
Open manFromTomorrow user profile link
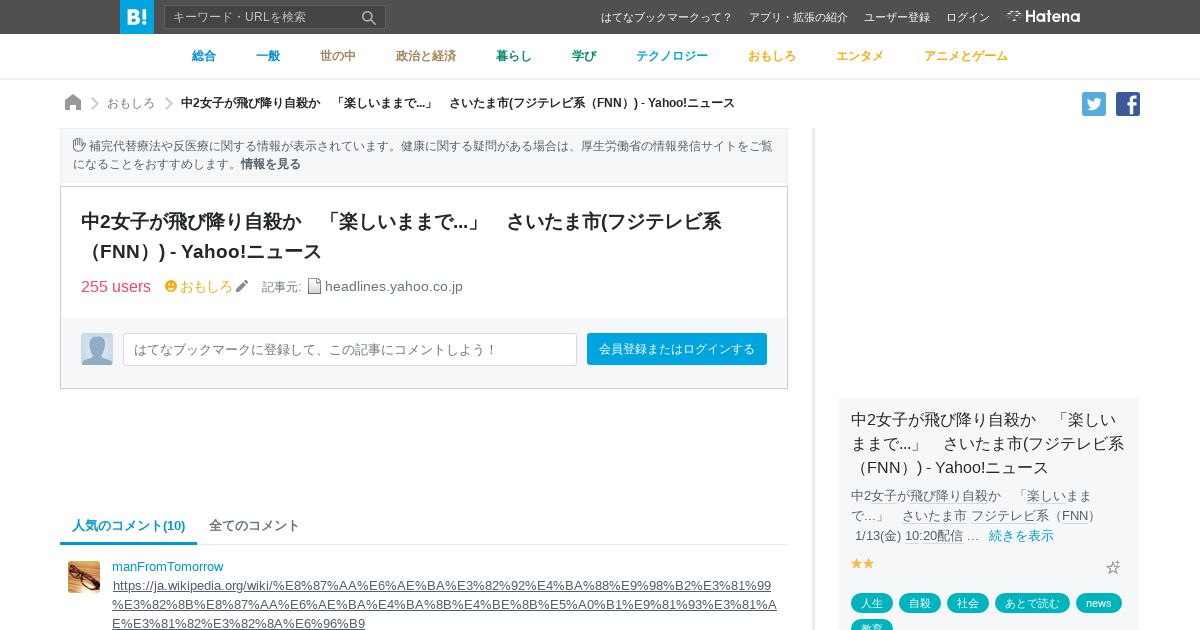click(168, 567)
